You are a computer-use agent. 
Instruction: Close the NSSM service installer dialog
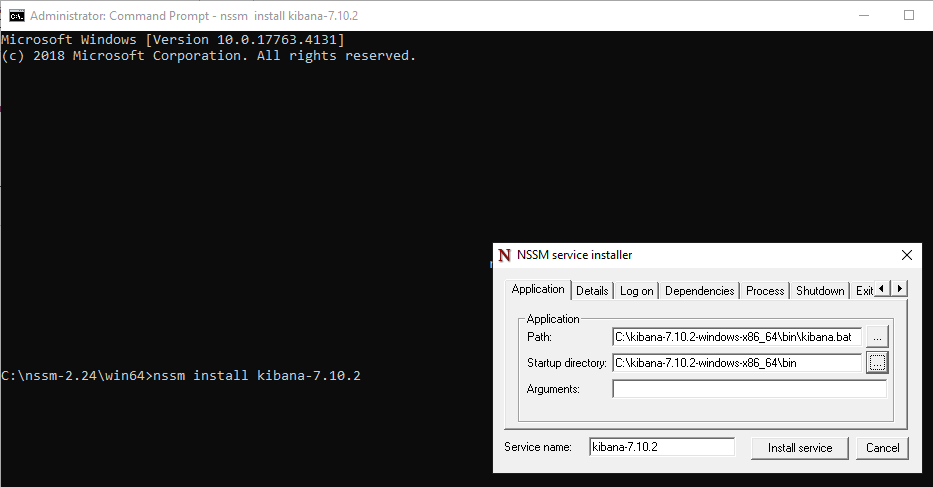[906, 255]
